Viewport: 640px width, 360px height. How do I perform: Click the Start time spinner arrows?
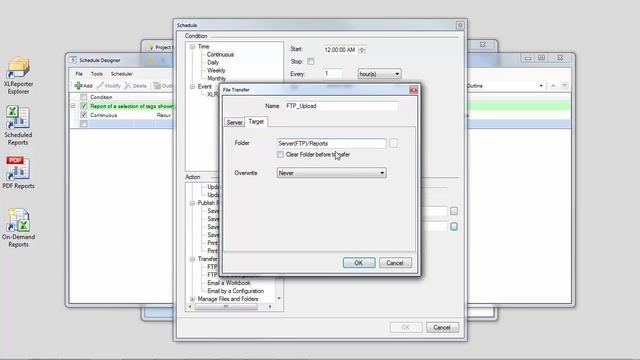[362, 50]
